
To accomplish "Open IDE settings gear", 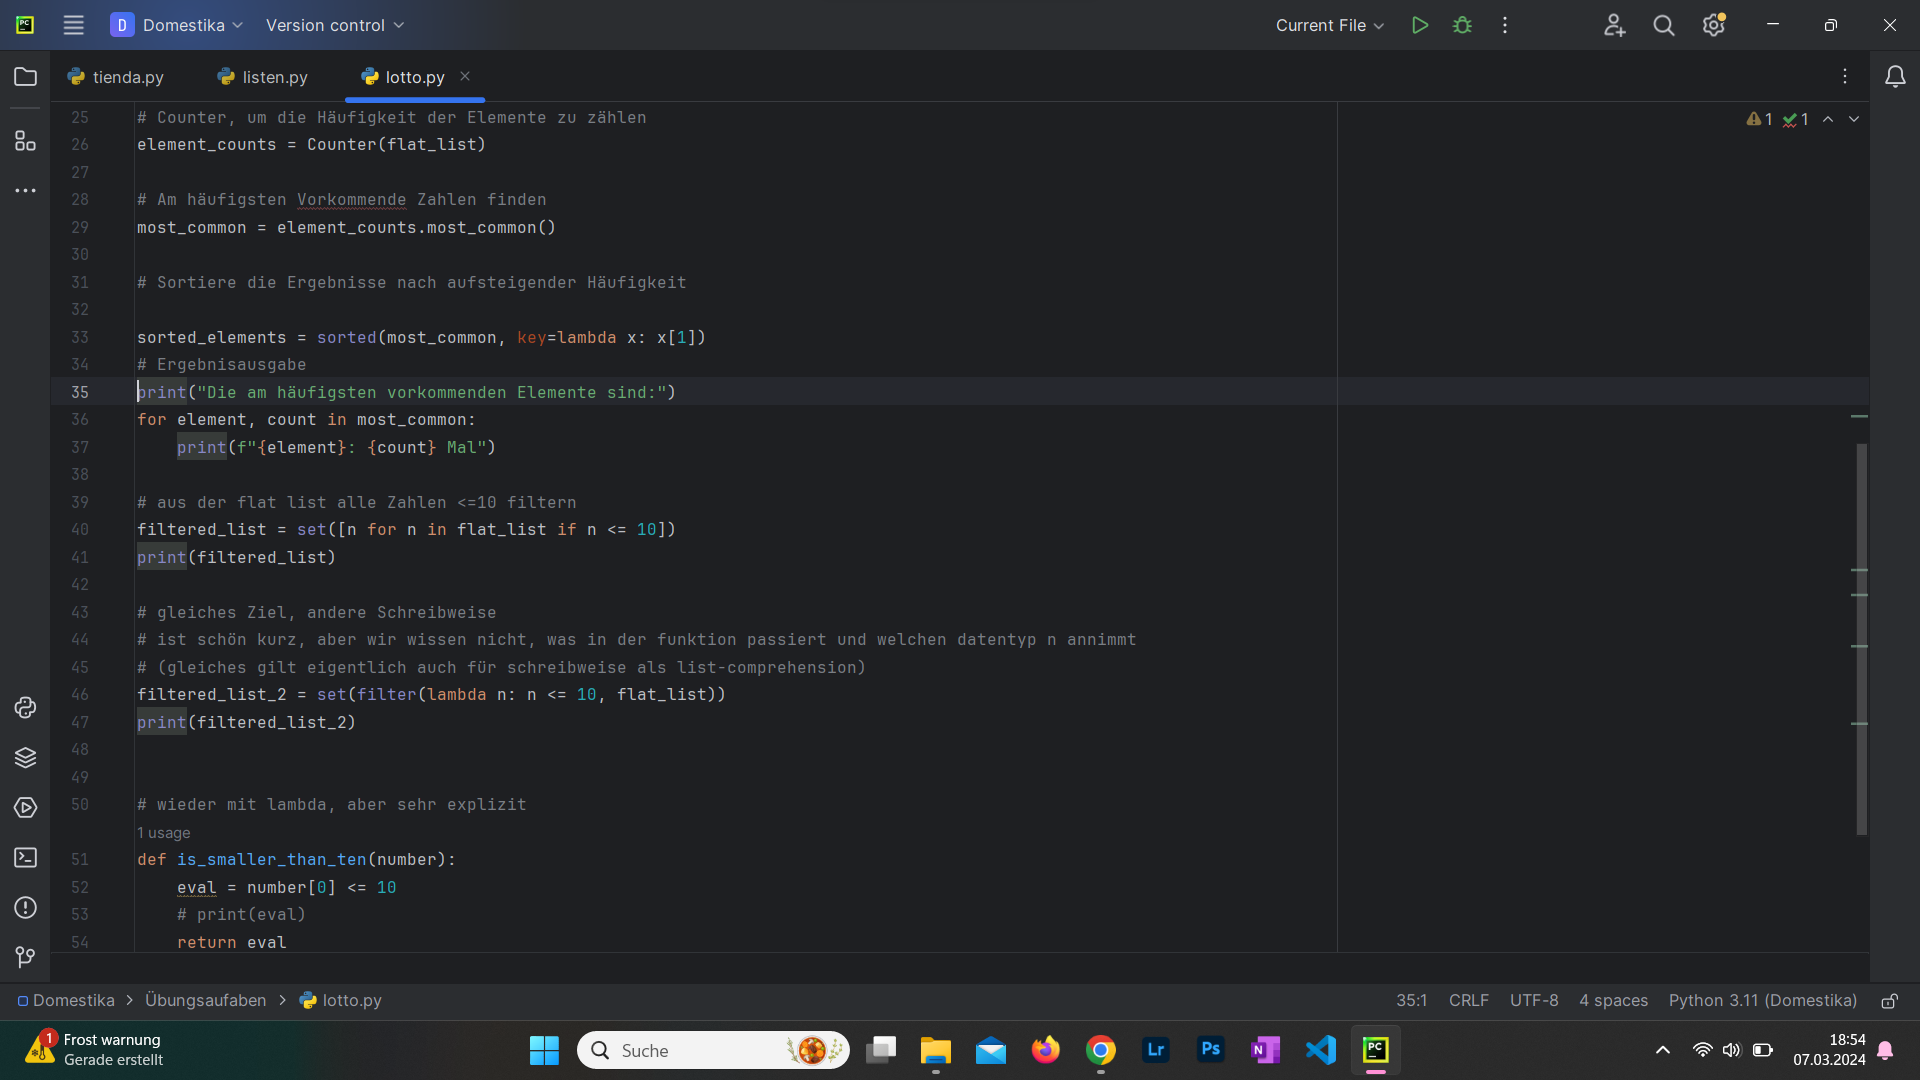I will tap(1714, 25).
